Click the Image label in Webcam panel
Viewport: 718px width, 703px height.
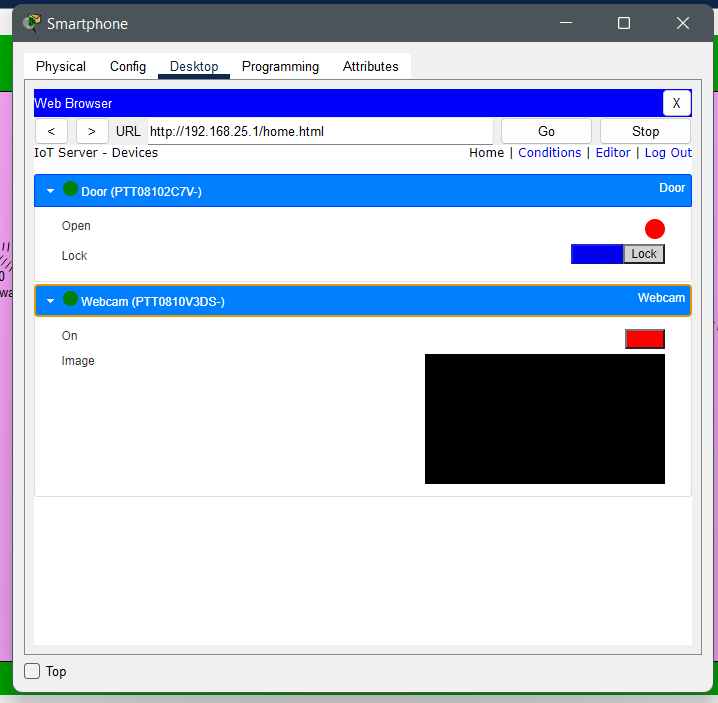[78, 361]
